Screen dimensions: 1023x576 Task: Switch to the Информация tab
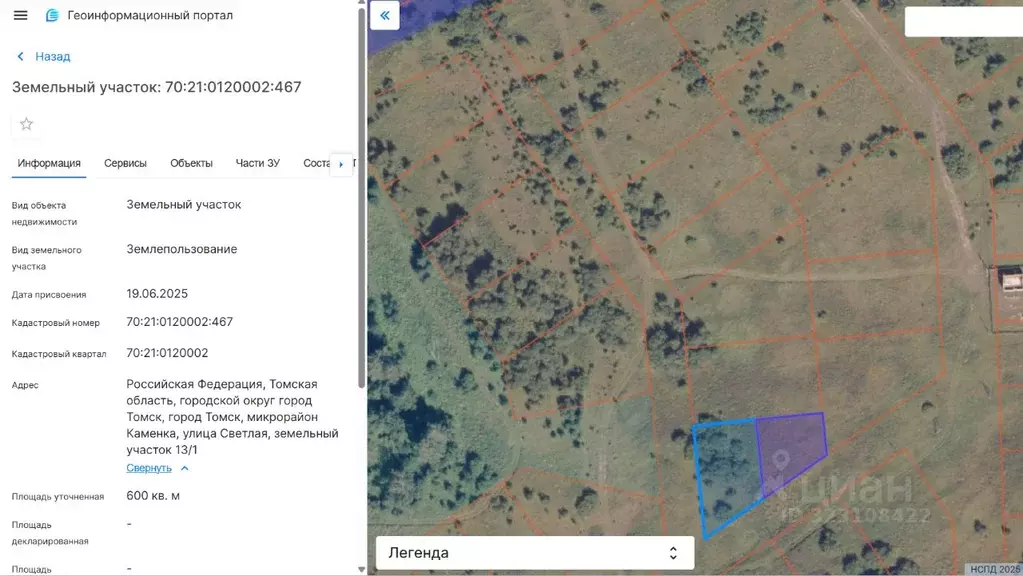click(49, 163)
